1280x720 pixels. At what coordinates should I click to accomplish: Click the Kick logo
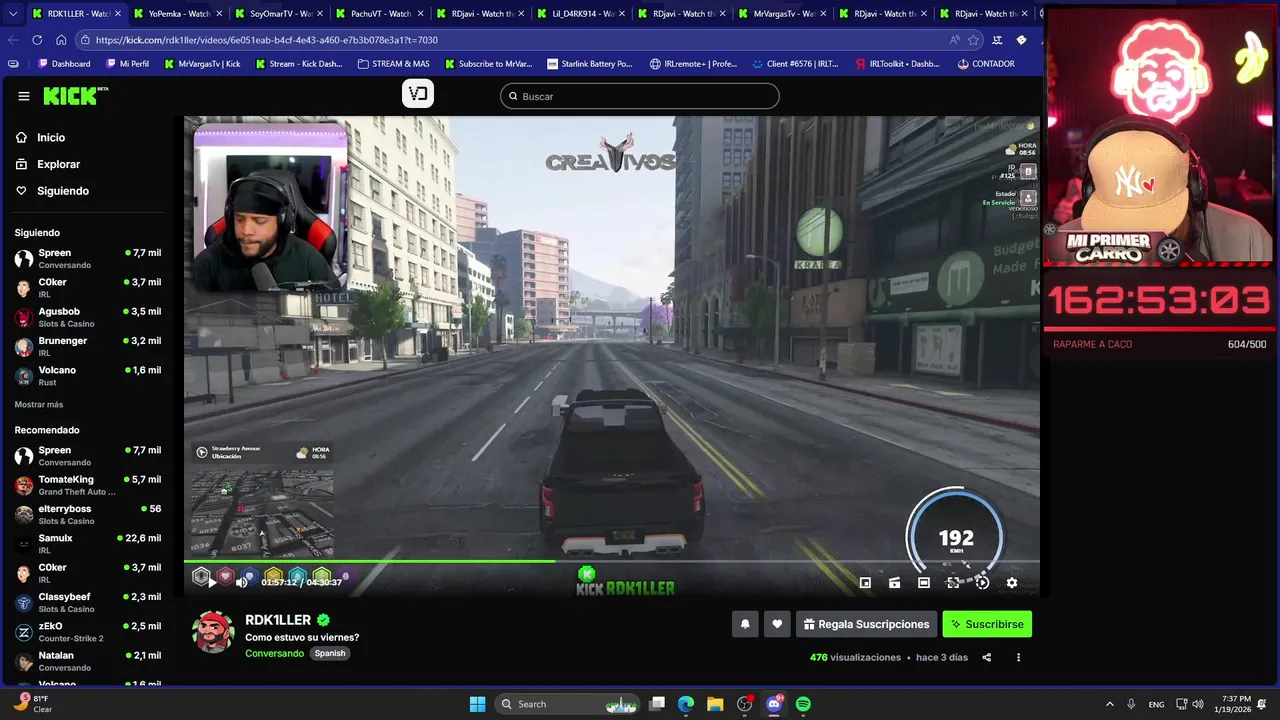coord(76,96)
